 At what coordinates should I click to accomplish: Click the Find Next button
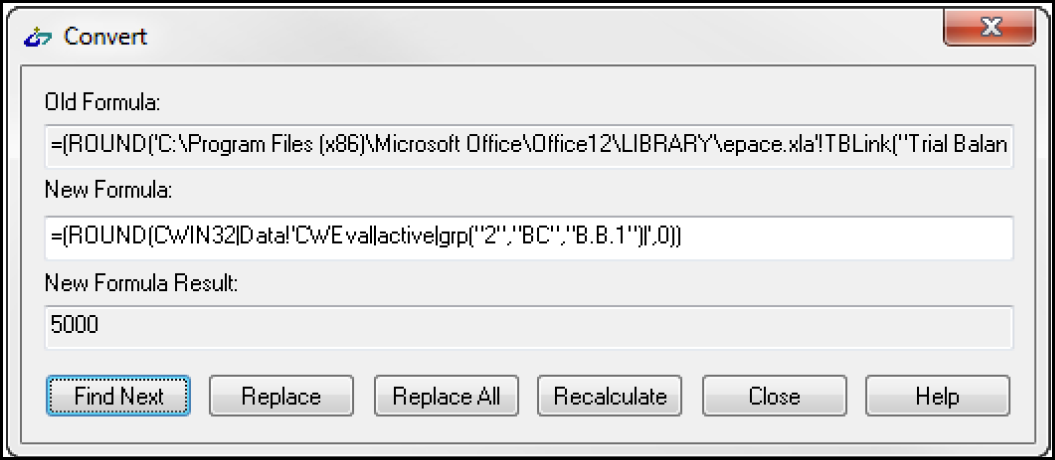pos(119,396)
